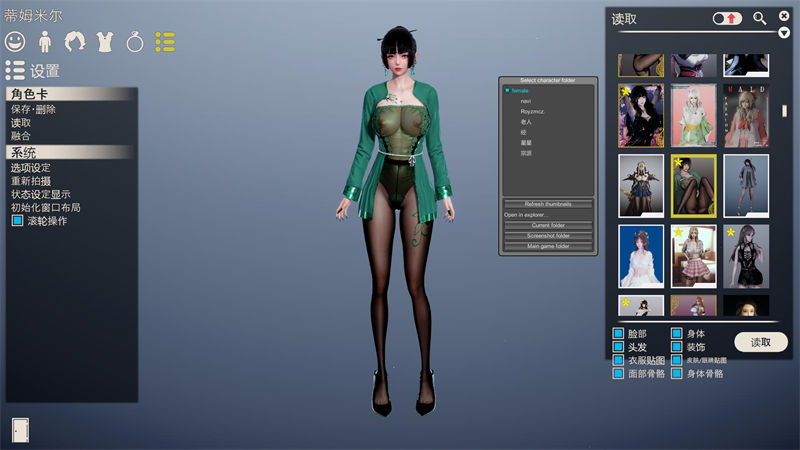Click the magnifying glass search icon
800x450 pixels.
760,18
